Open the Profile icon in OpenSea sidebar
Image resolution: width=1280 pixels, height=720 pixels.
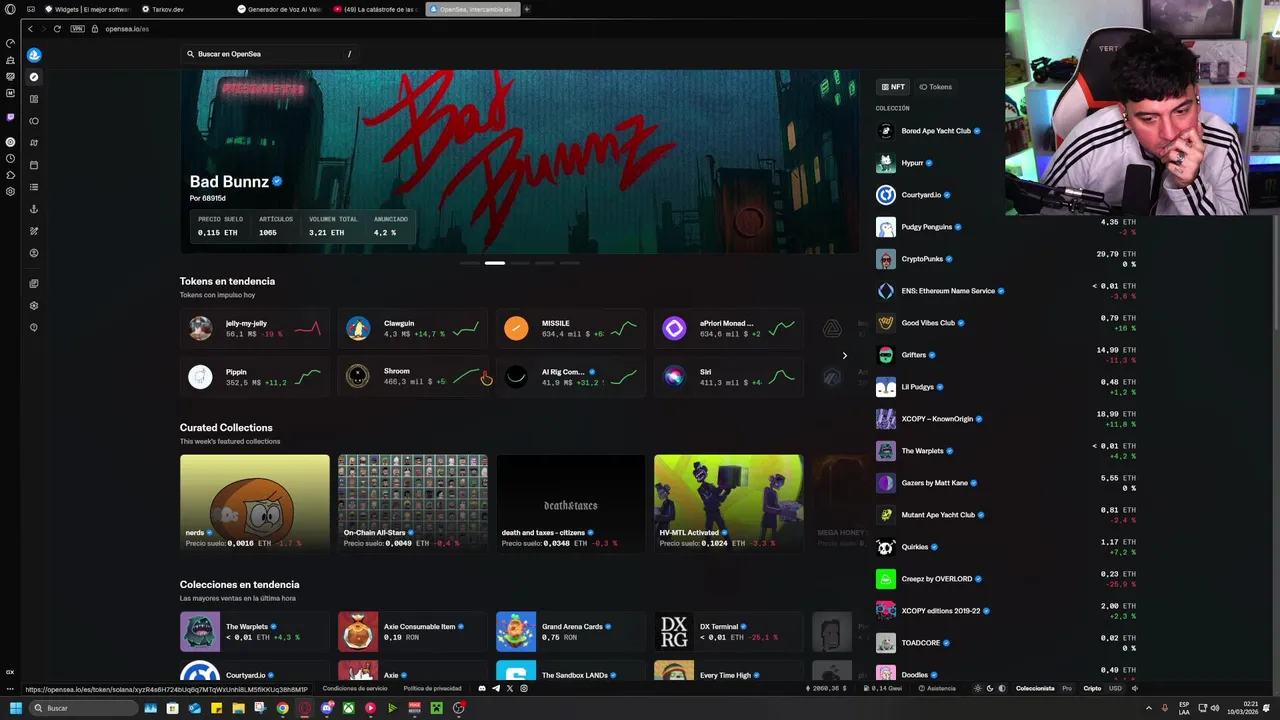[x=34, y=253]
